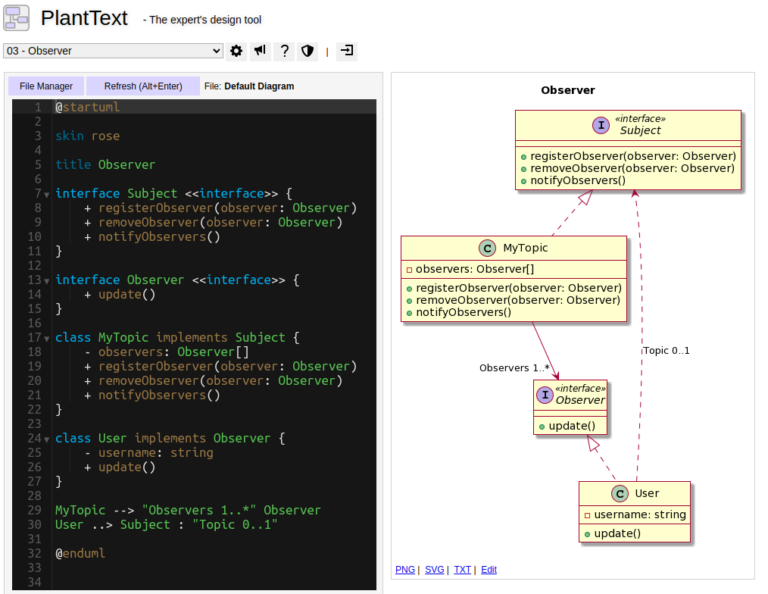This screenshot has width=768, height=594.
Task: Click the 'Topic 0..1' label in diagram
Action: [x=666, y=351]
